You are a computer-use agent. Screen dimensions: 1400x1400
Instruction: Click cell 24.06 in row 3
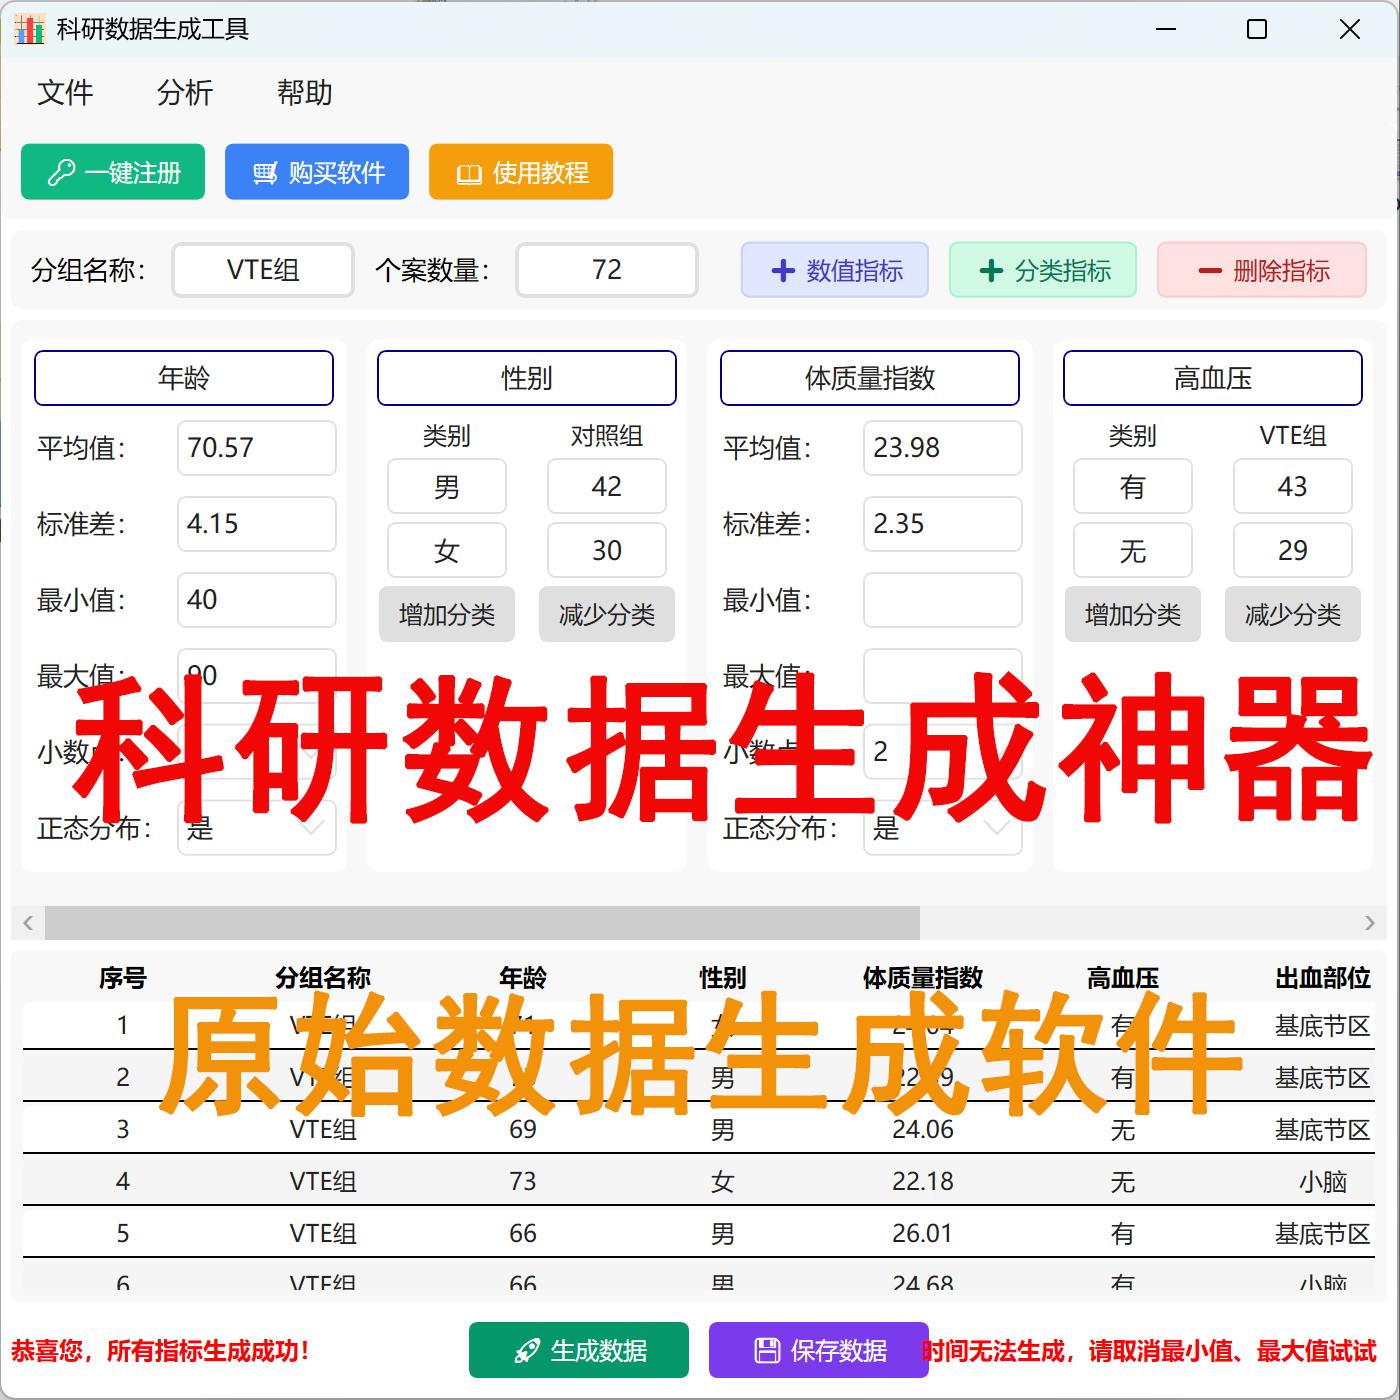pos(923,1129)
